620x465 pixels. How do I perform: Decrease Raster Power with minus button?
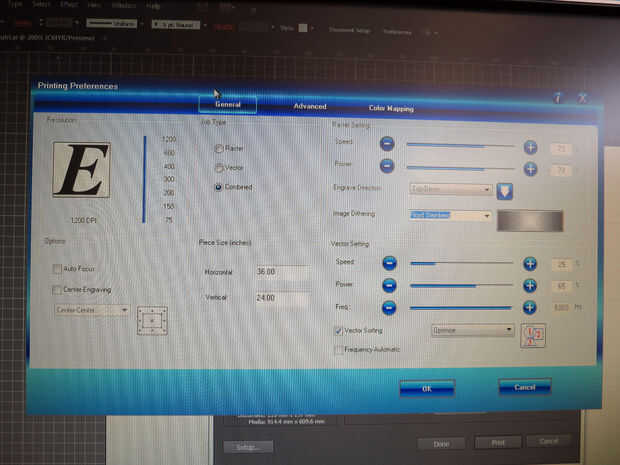coord(387,165)
